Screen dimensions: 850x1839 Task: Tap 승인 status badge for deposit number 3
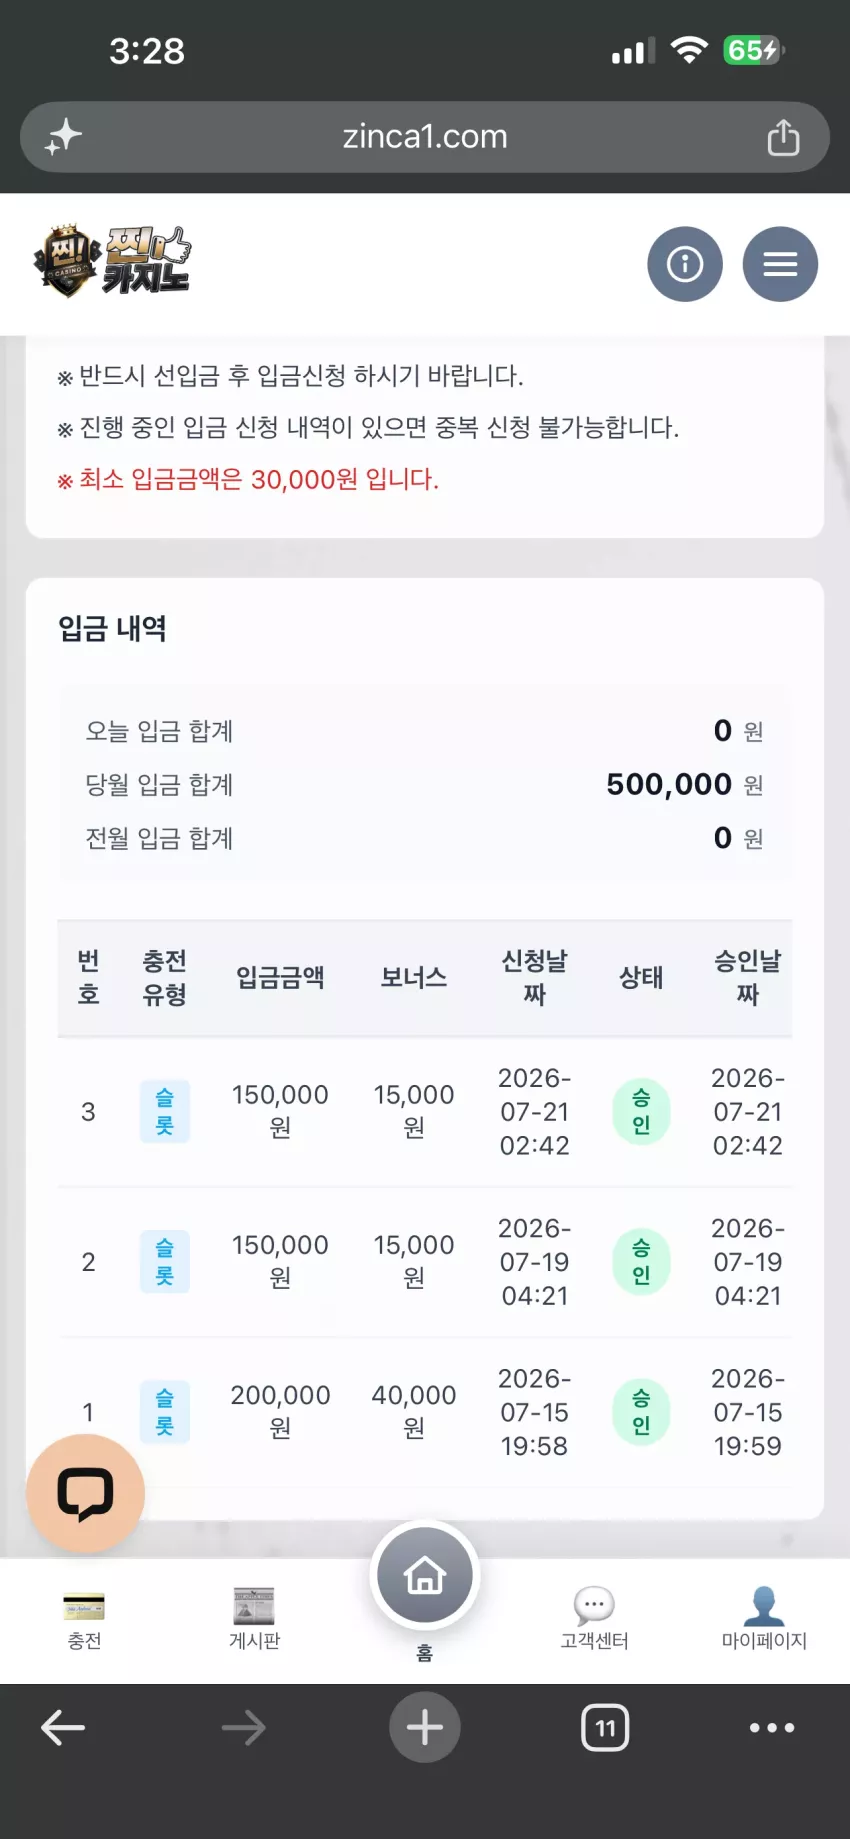tap(641, 1112)
